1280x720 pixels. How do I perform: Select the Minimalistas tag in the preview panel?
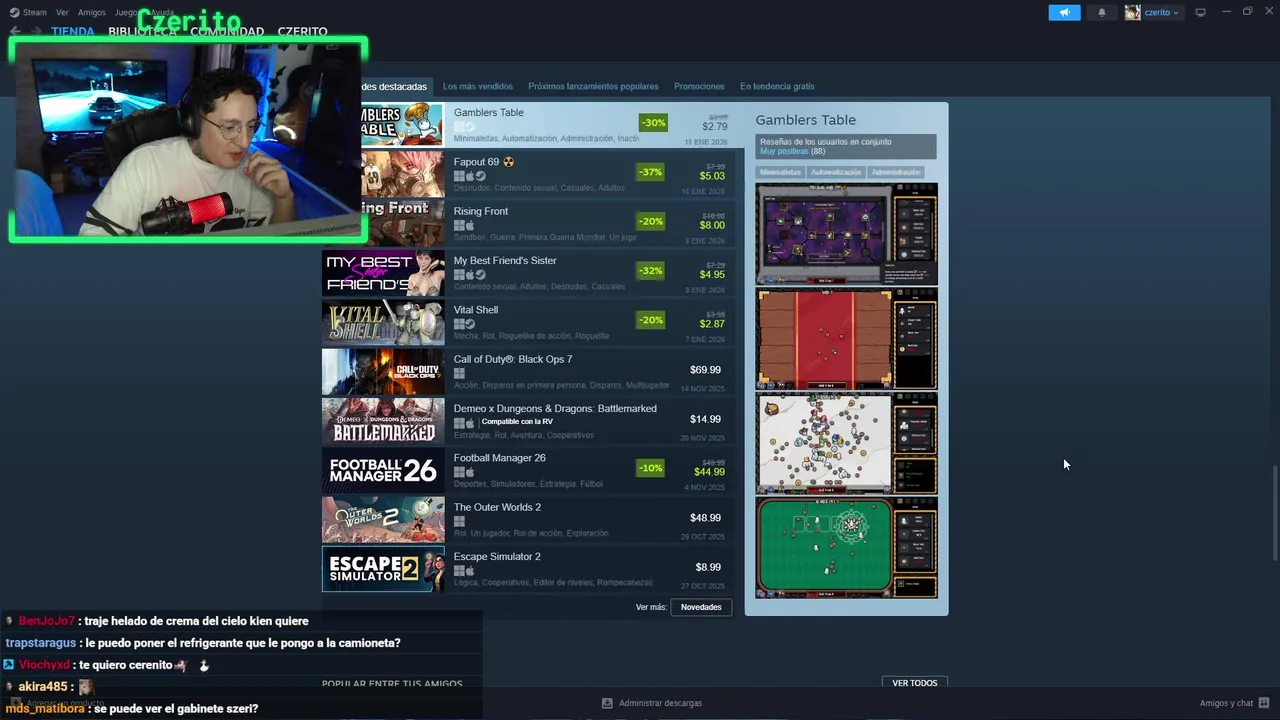pos(780,172)
